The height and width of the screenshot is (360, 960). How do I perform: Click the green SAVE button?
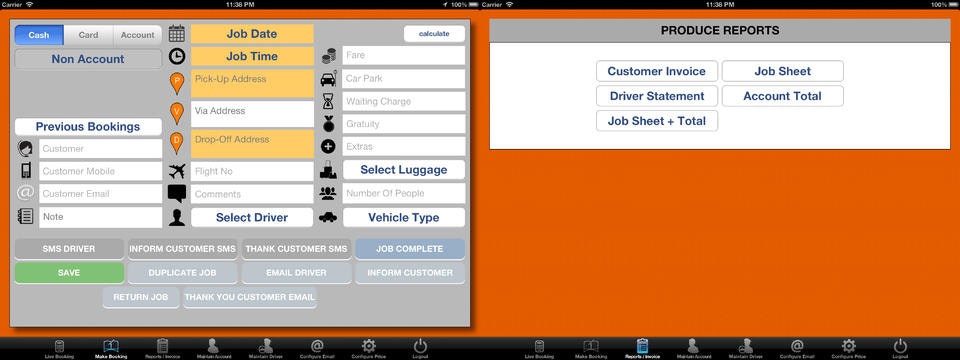click(x=69, y=273)
